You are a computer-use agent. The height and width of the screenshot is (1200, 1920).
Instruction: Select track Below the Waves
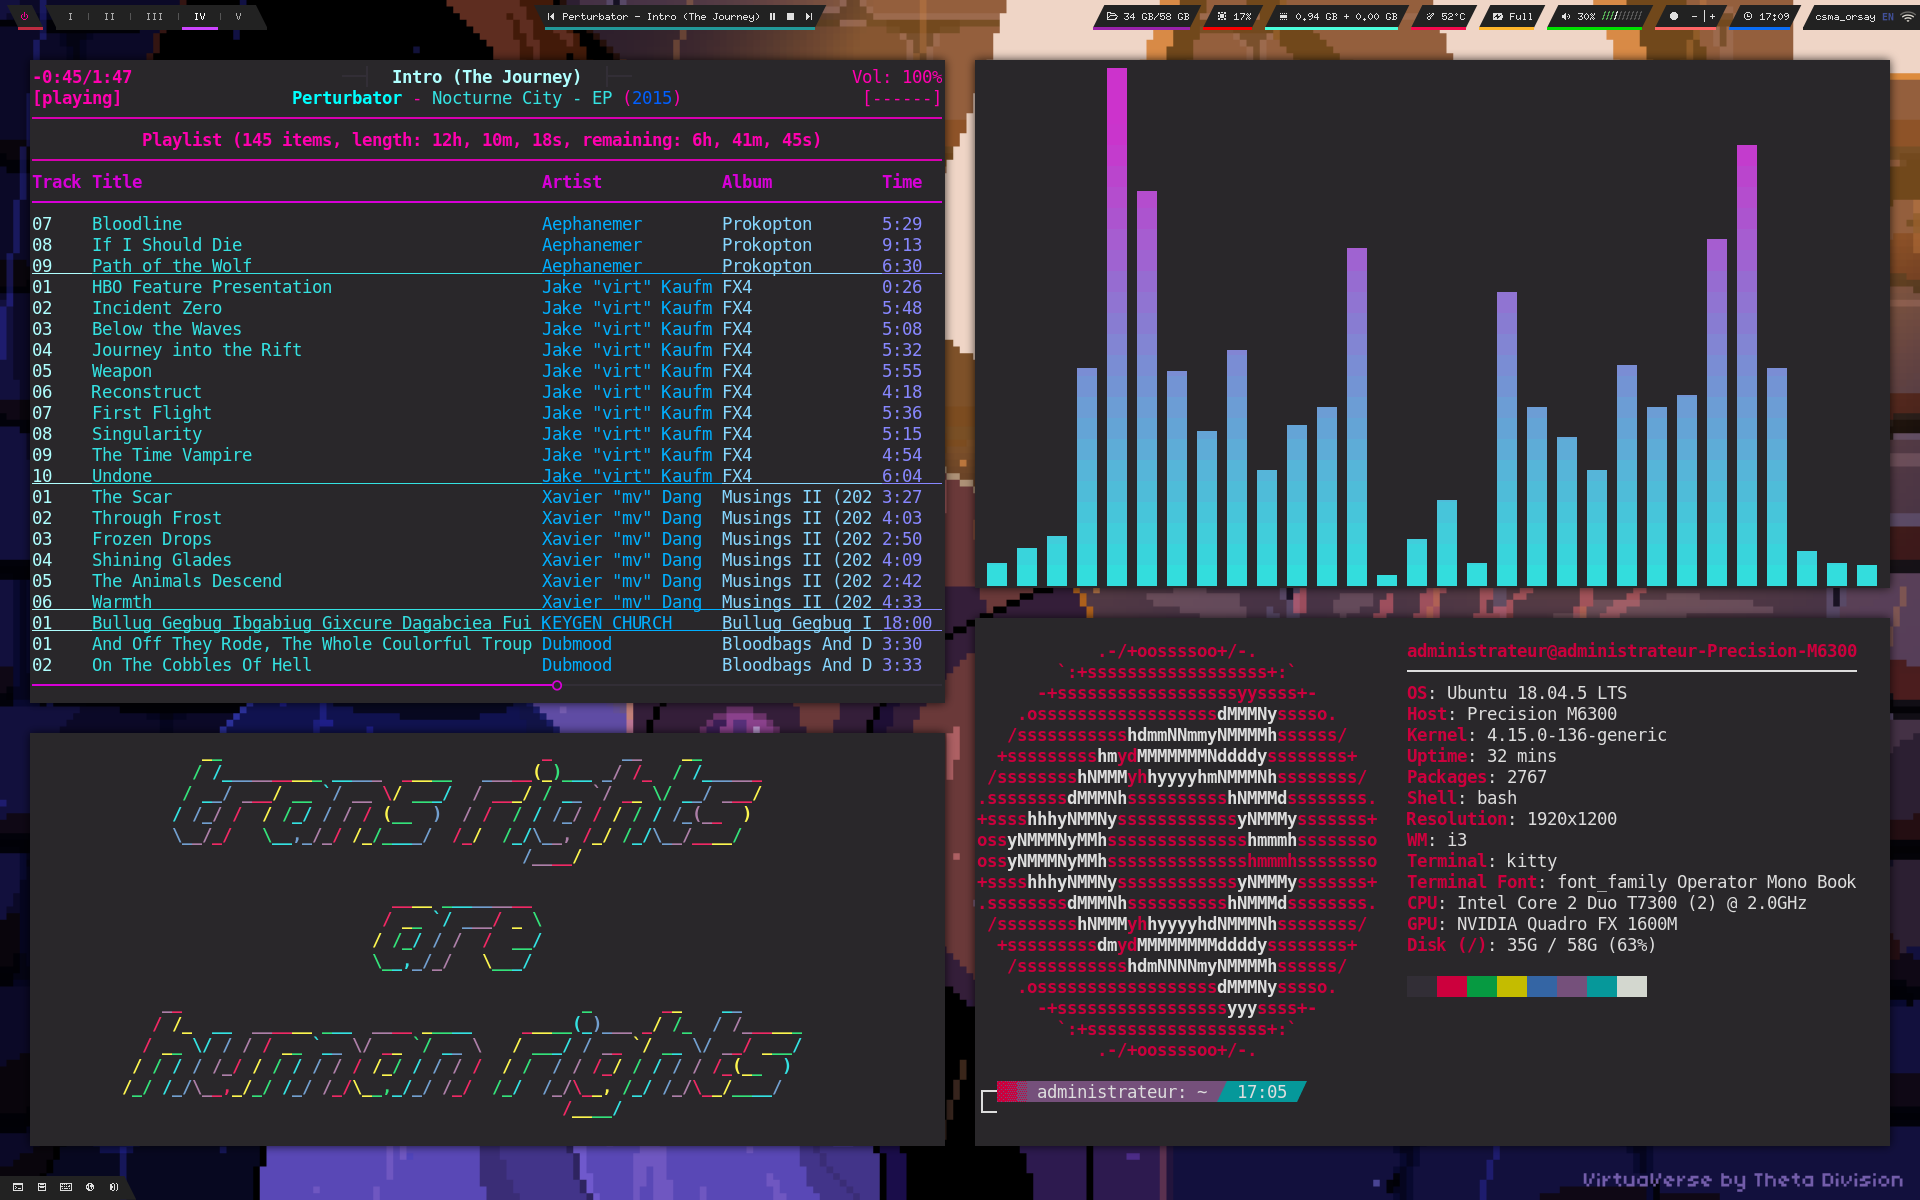(487, 329)
